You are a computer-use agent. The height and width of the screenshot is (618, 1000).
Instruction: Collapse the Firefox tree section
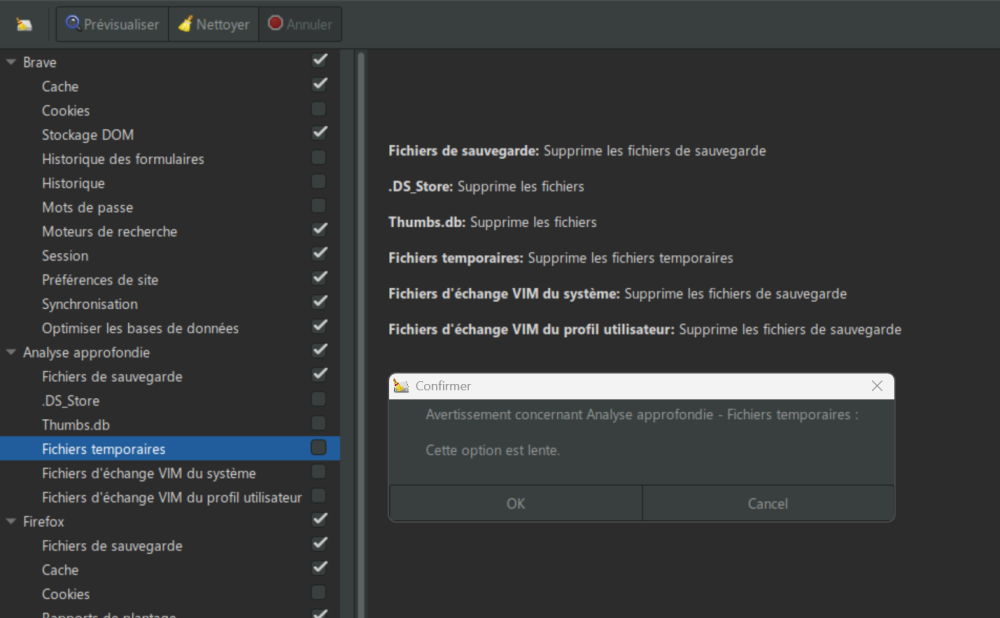click(11, 521)
